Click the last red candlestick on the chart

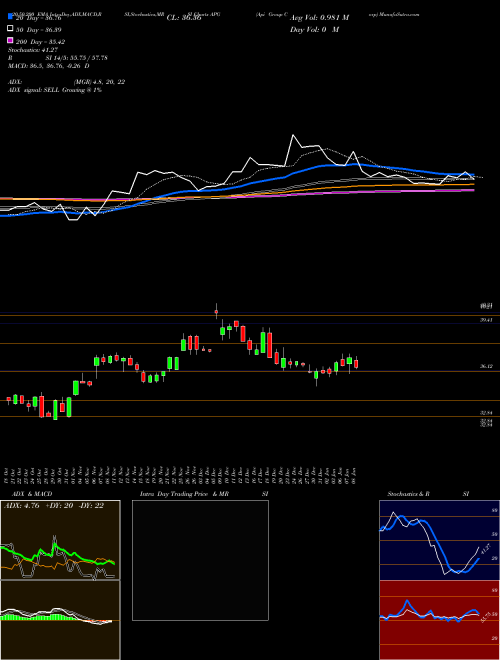[356, 364]
